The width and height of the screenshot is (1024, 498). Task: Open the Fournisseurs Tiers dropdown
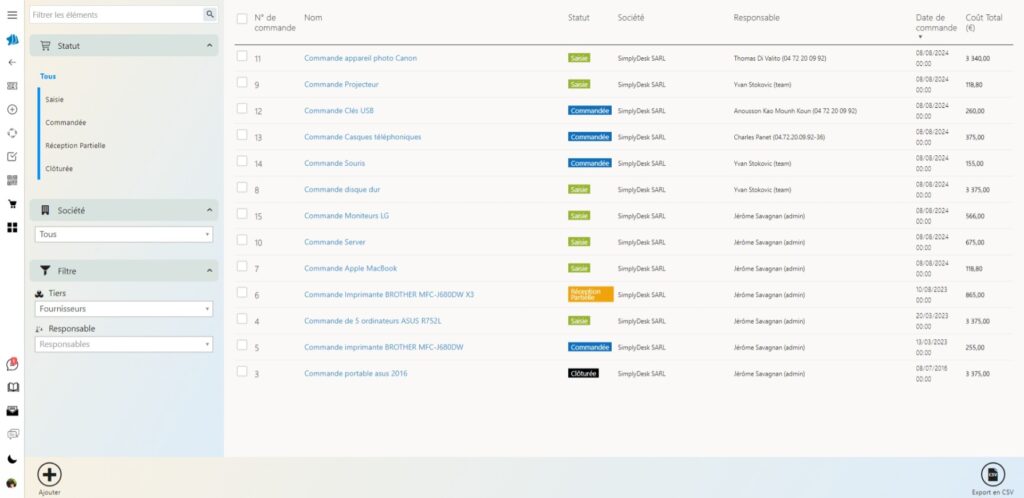124,309
